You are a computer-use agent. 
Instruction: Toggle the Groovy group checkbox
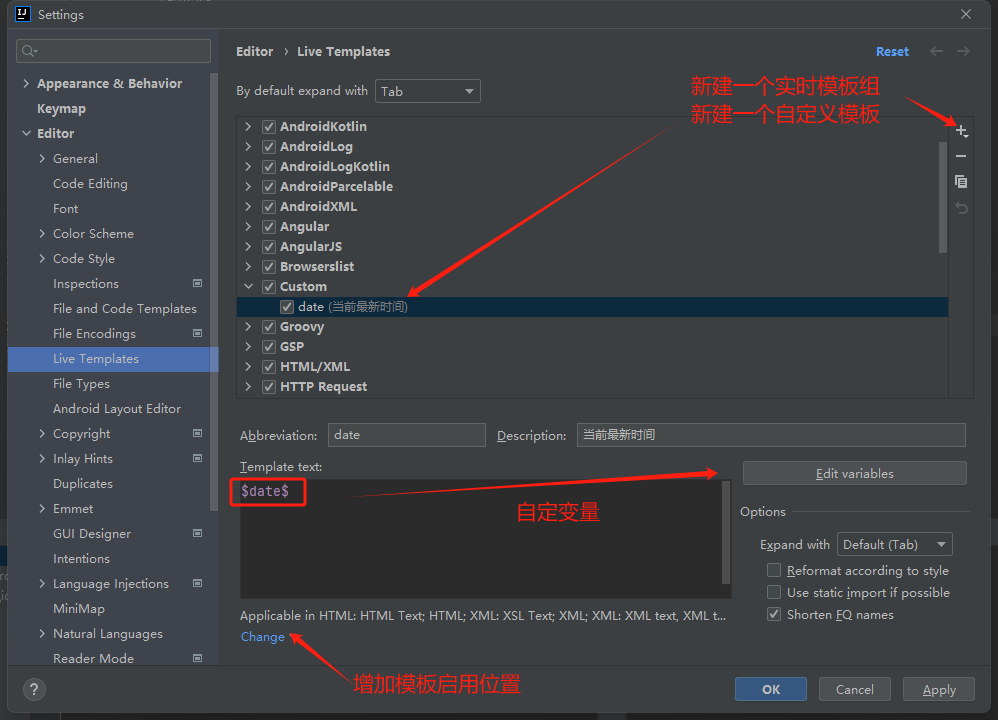pos(269,327)
